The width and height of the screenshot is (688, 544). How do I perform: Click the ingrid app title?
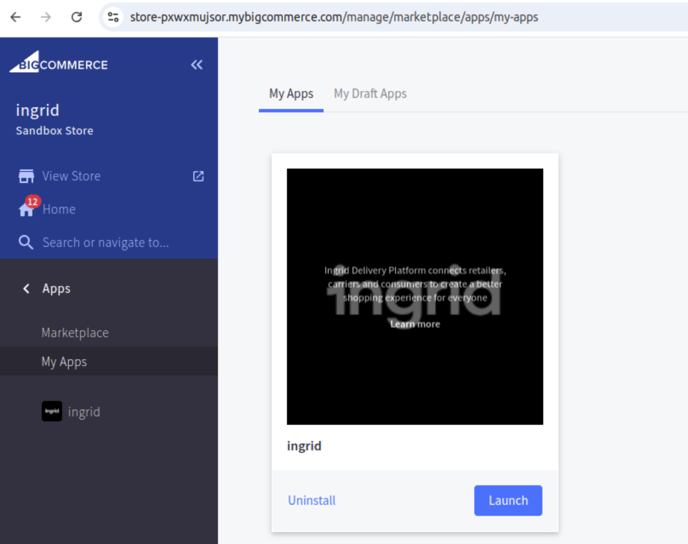pos(304,446)
